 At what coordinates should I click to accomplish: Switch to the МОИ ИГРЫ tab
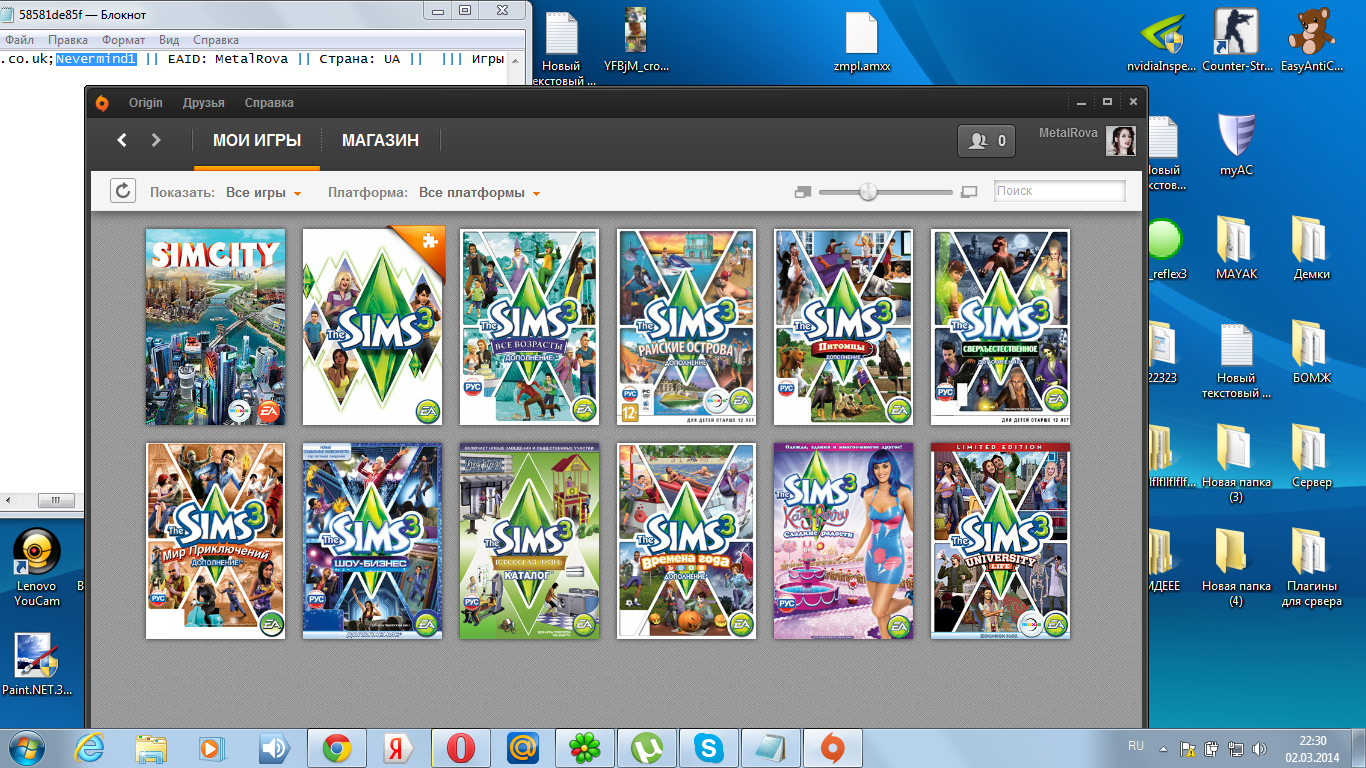(257, 141)
